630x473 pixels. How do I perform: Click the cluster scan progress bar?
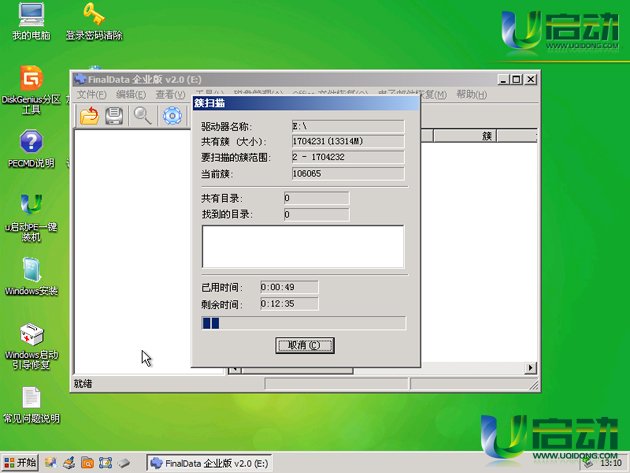[303, 323]
